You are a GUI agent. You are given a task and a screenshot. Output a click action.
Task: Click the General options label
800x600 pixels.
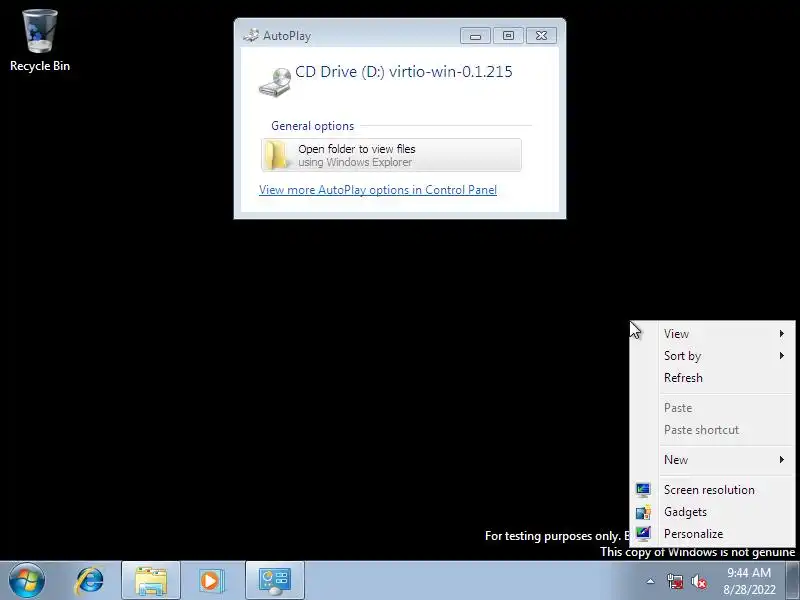click(x=312, y=126)
